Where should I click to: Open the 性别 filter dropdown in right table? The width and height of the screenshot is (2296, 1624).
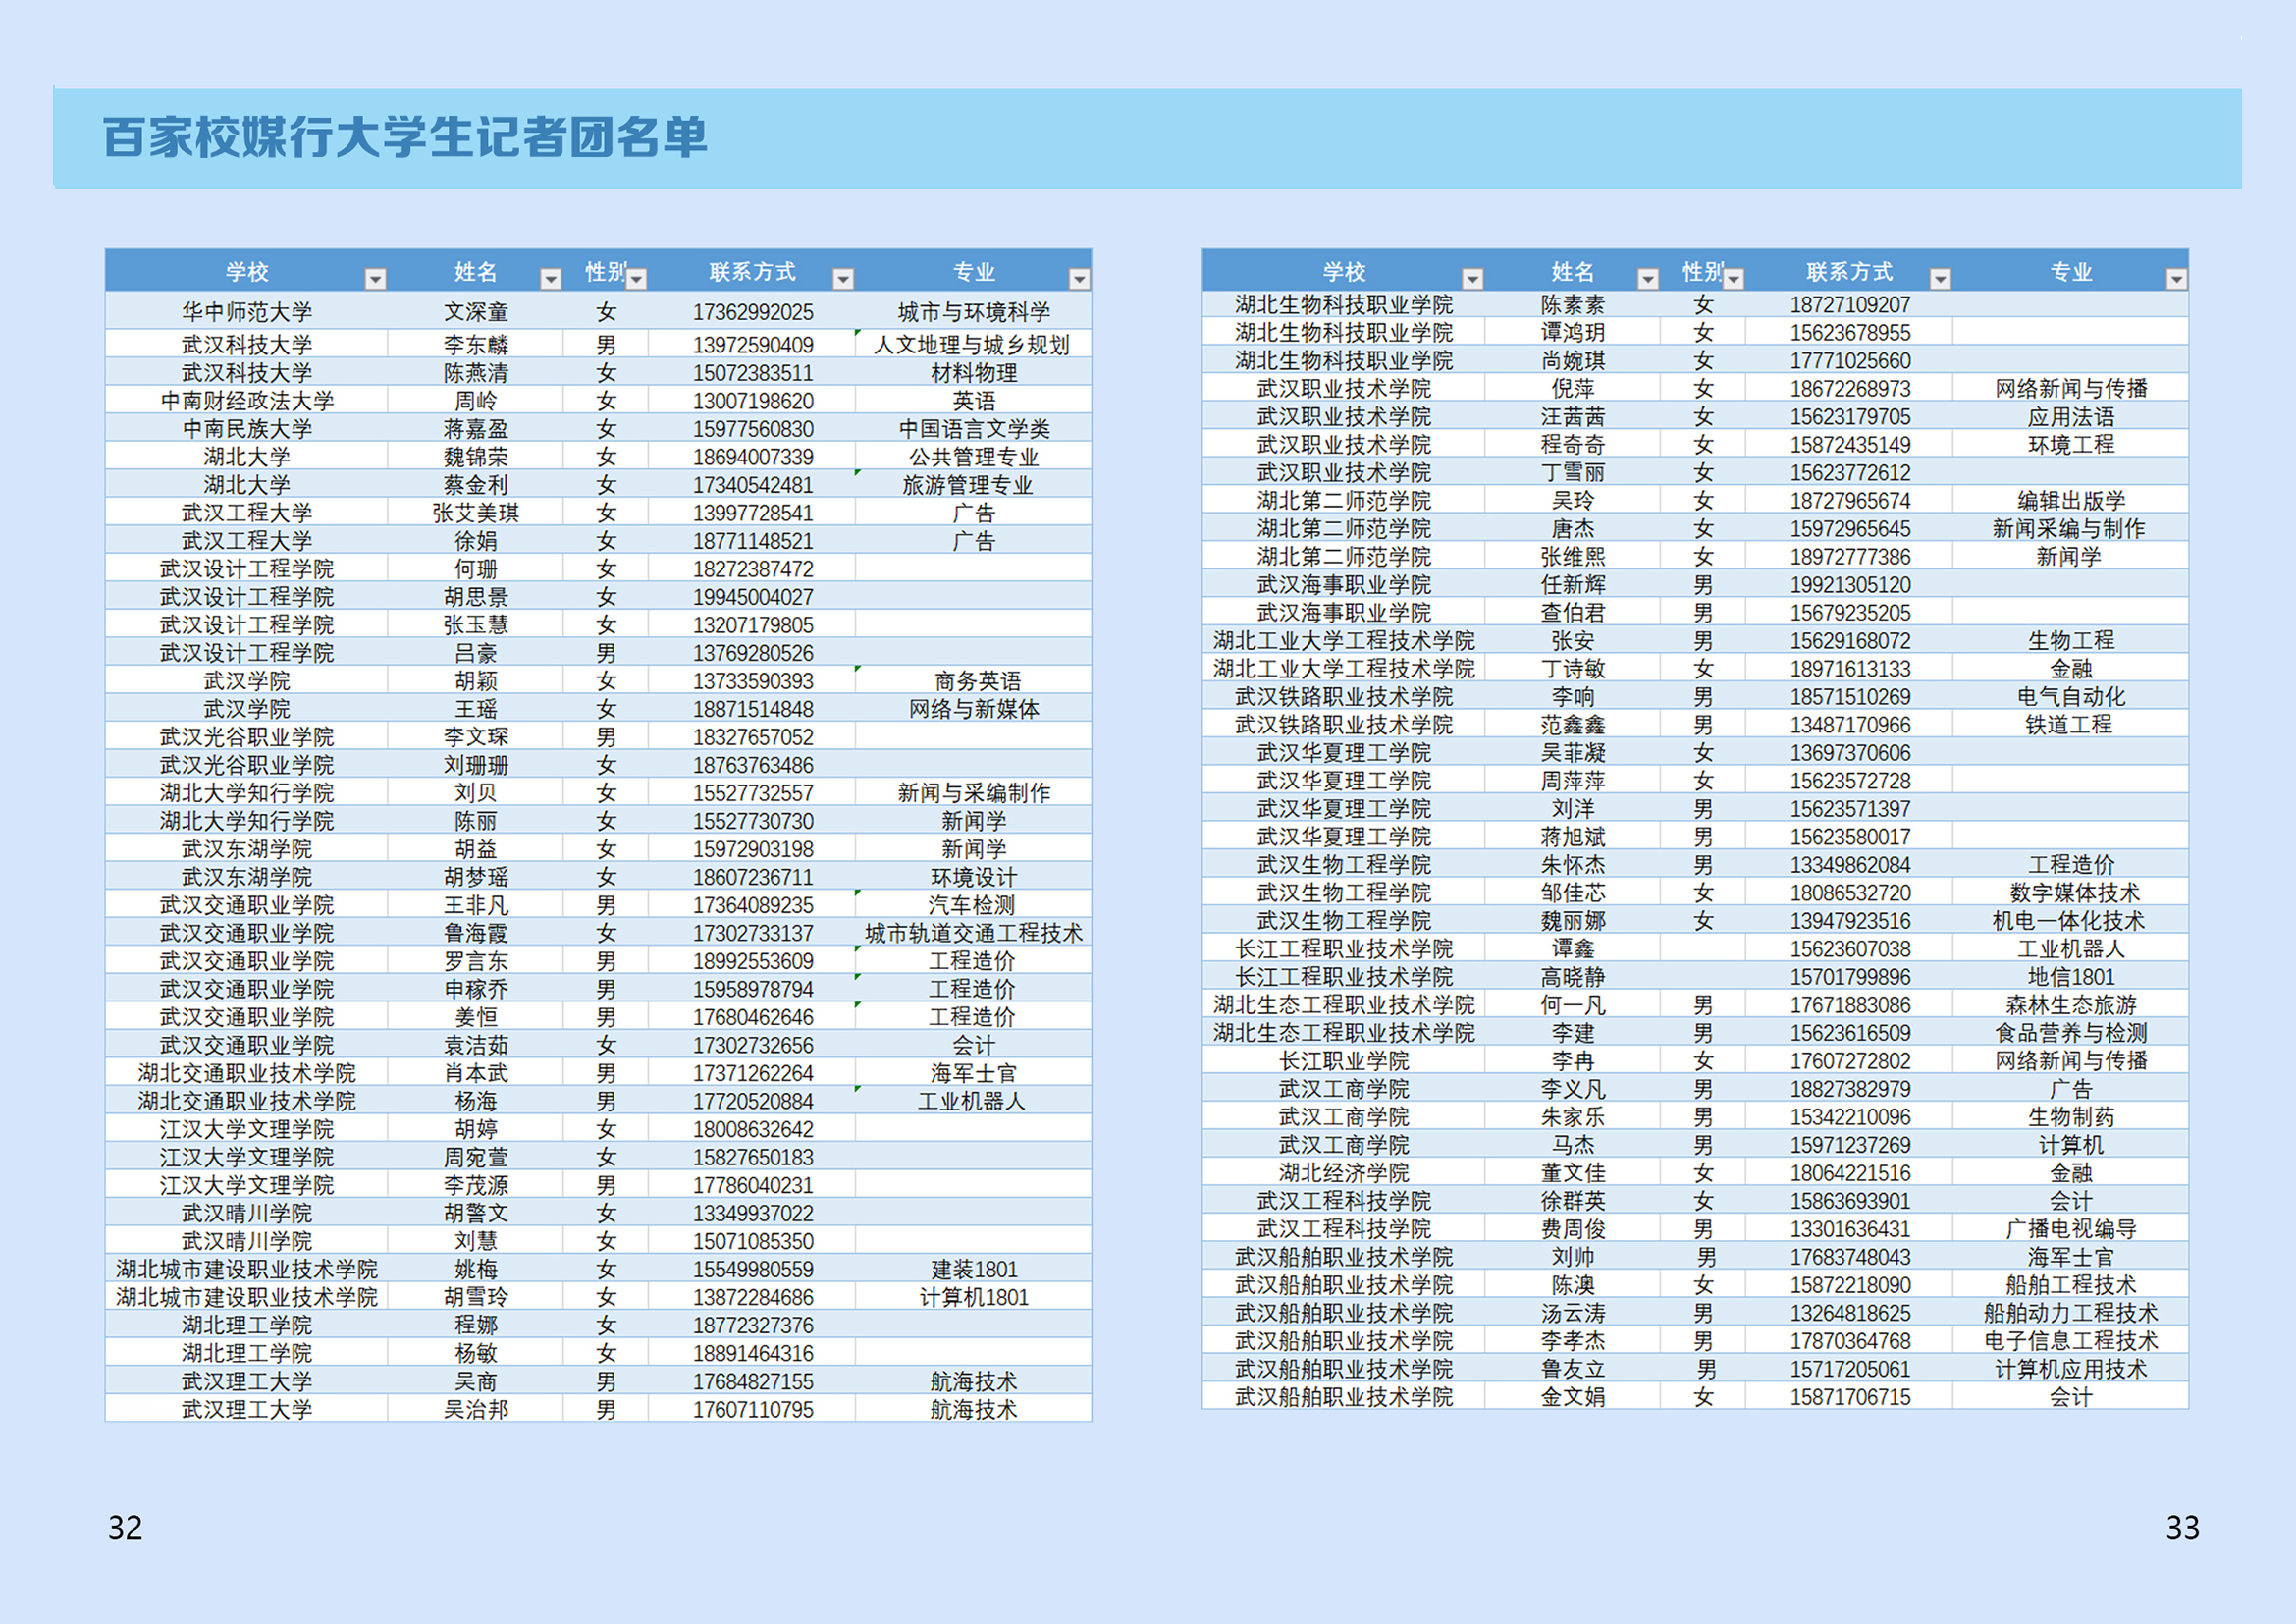pyautogui.click(x=1734, y=279)
